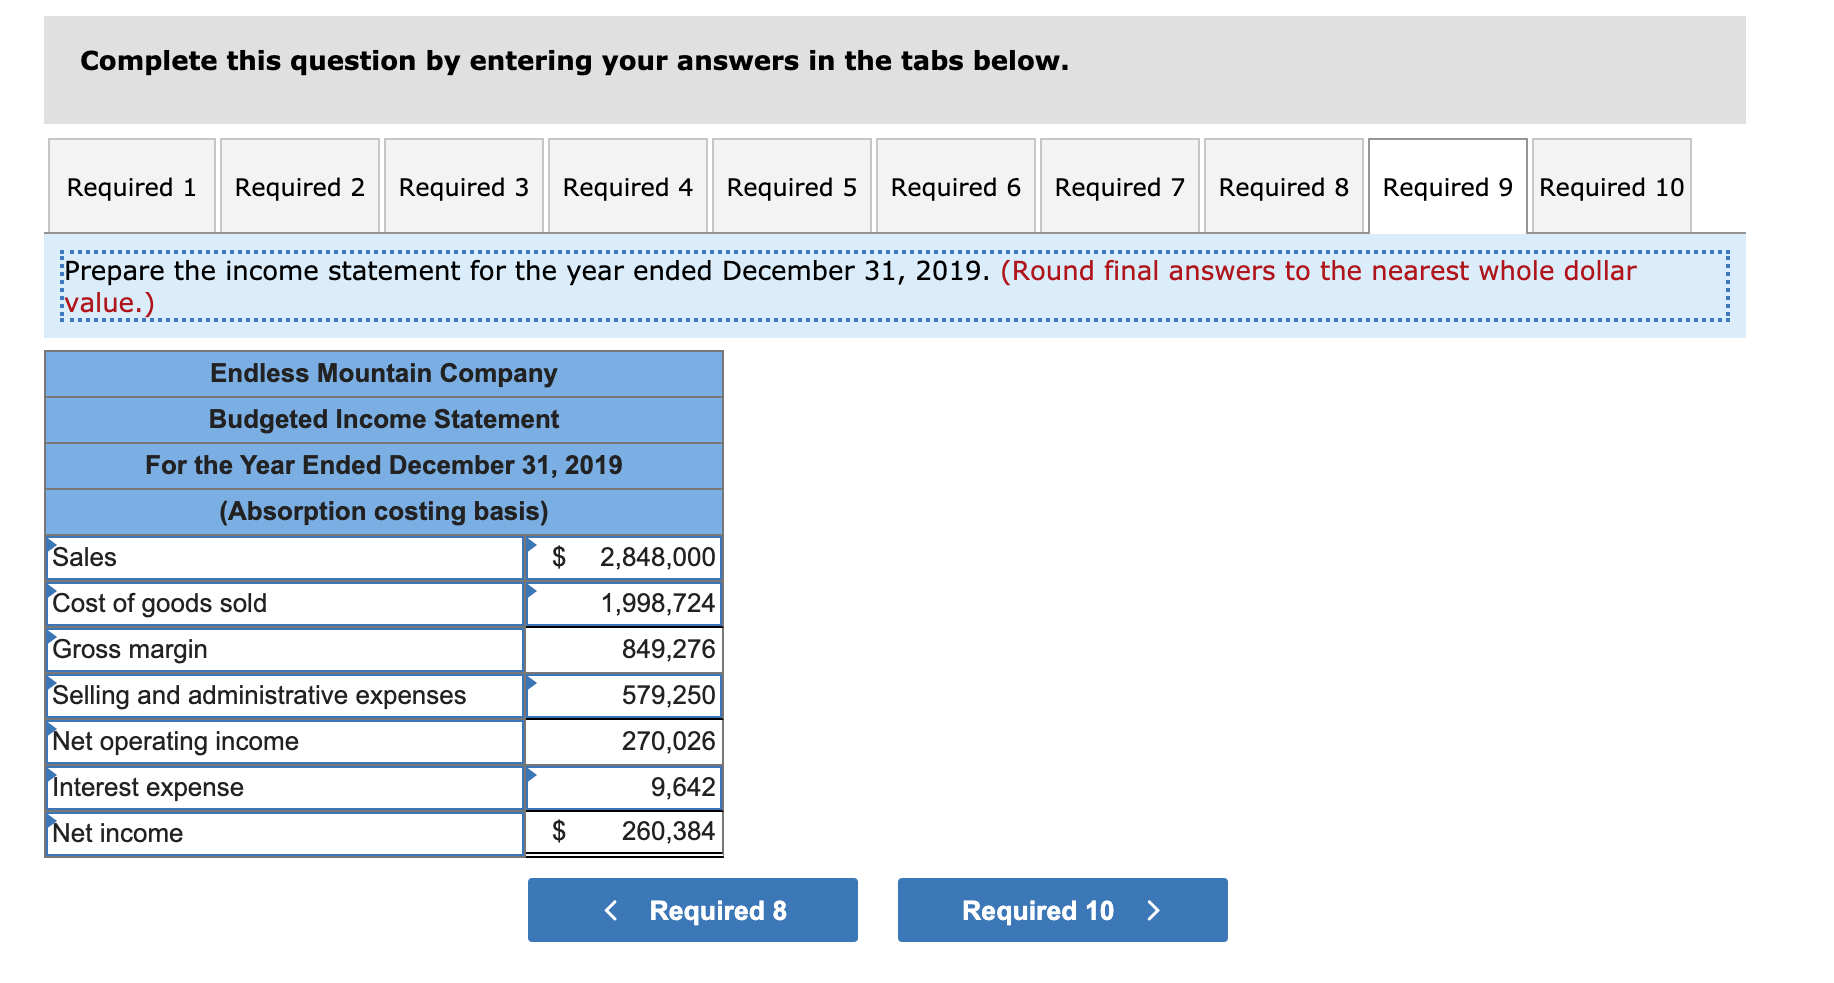
Task: Edit the Cost of goods sold amount 1,998,724
Action: [640, 603]
